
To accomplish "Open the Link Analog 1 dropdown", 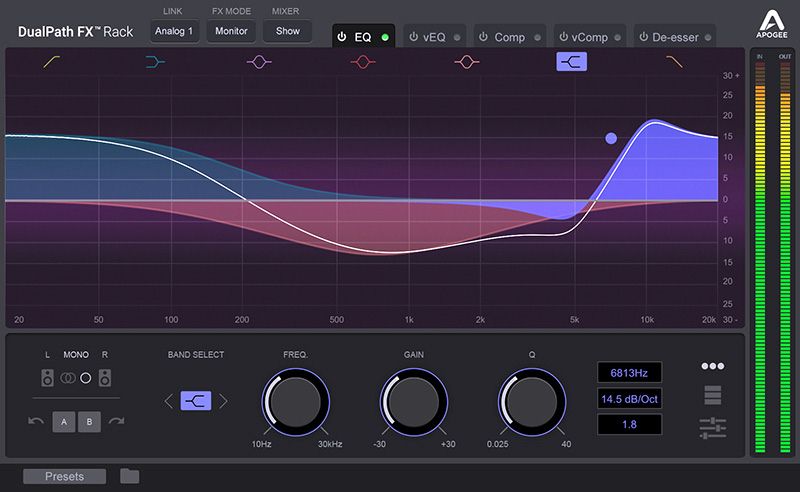I will [176, 31].
